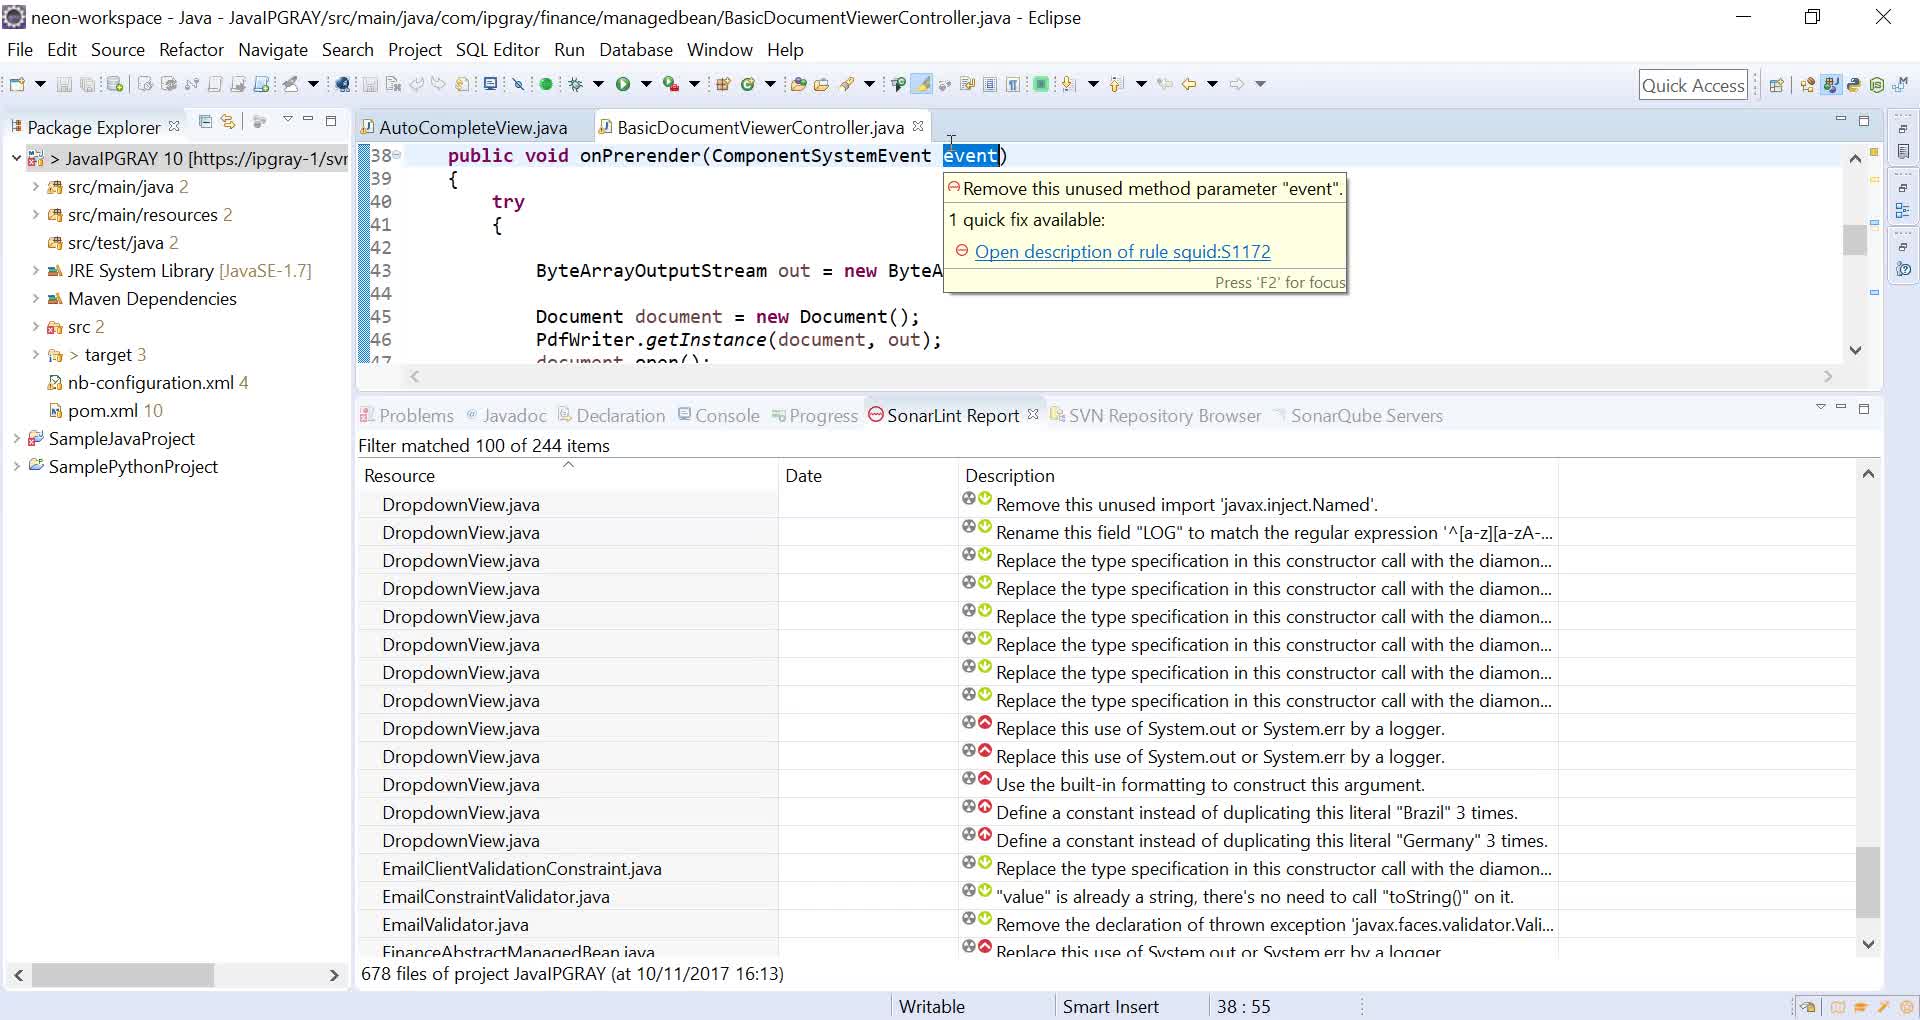Screen dimensions: 1920x1020
Task: Toggle Mark Occurrences in the toolbar
Action: tap(921, 85)
